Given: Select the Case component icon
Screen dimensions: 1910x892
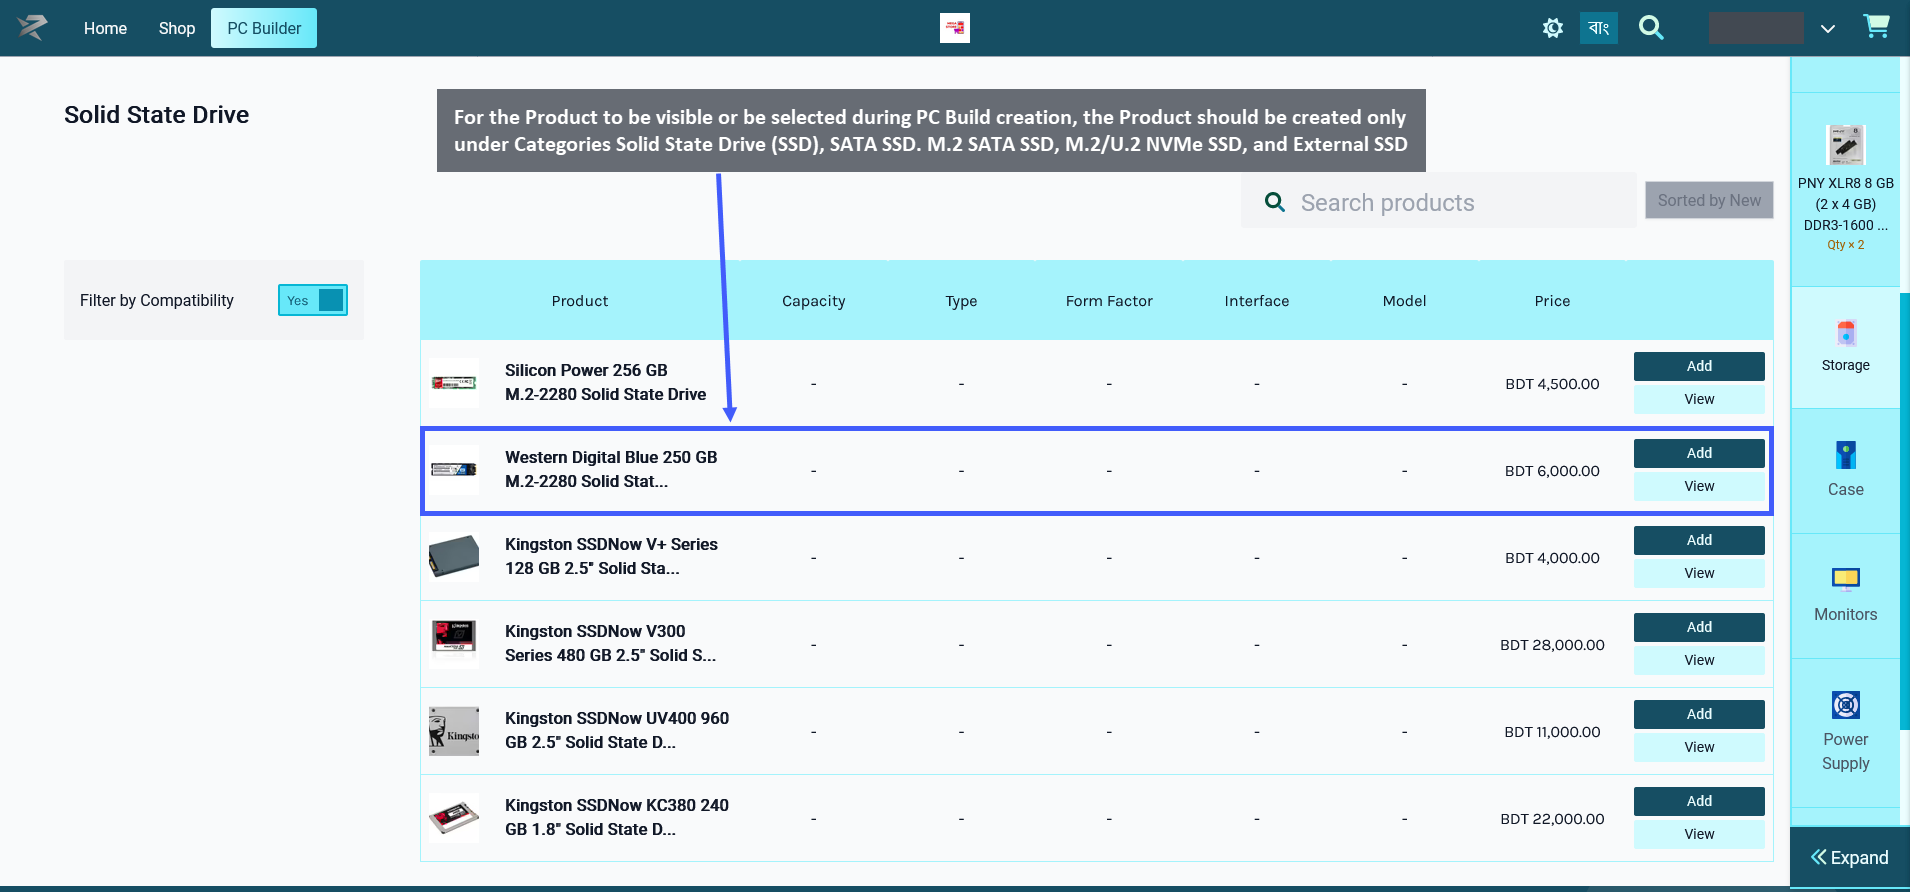Looking at the screenshot, I should click(1846, 456).
